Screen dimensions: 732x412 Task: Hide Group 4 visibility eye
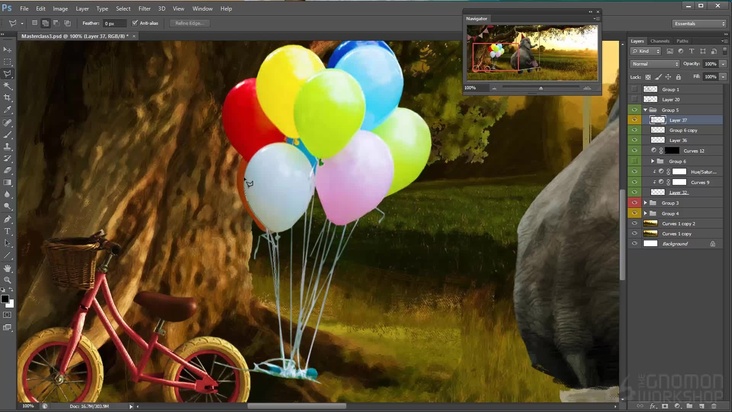(634, 213)
